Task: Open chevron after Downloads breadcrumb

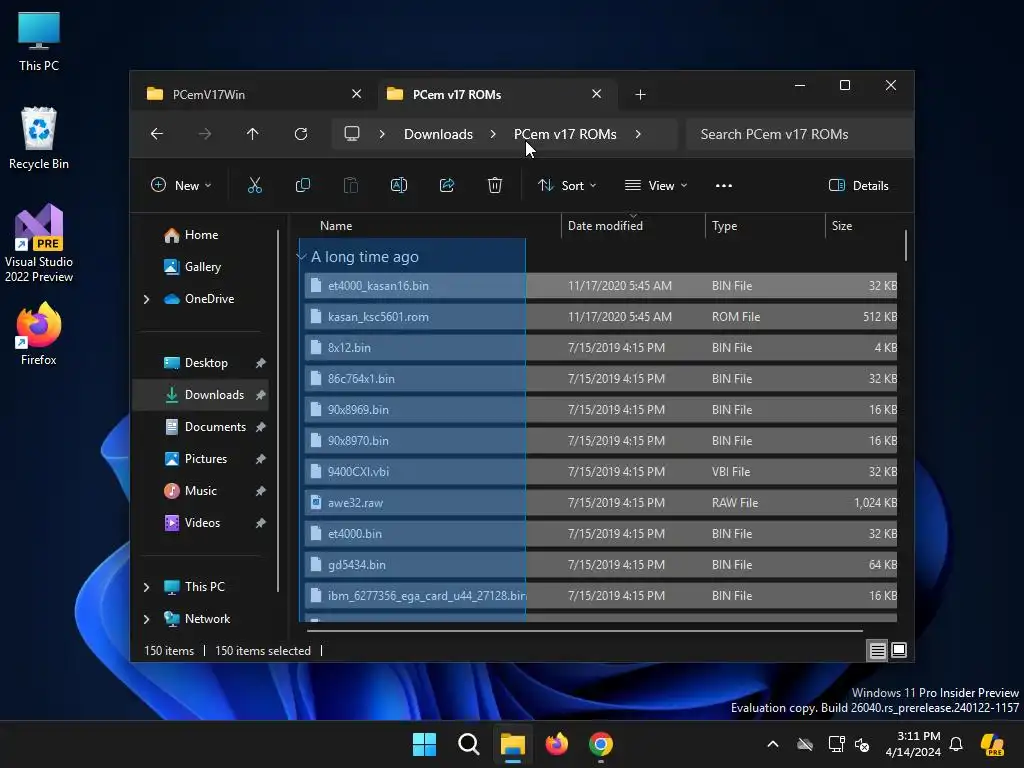Action: tap(493, 134)
